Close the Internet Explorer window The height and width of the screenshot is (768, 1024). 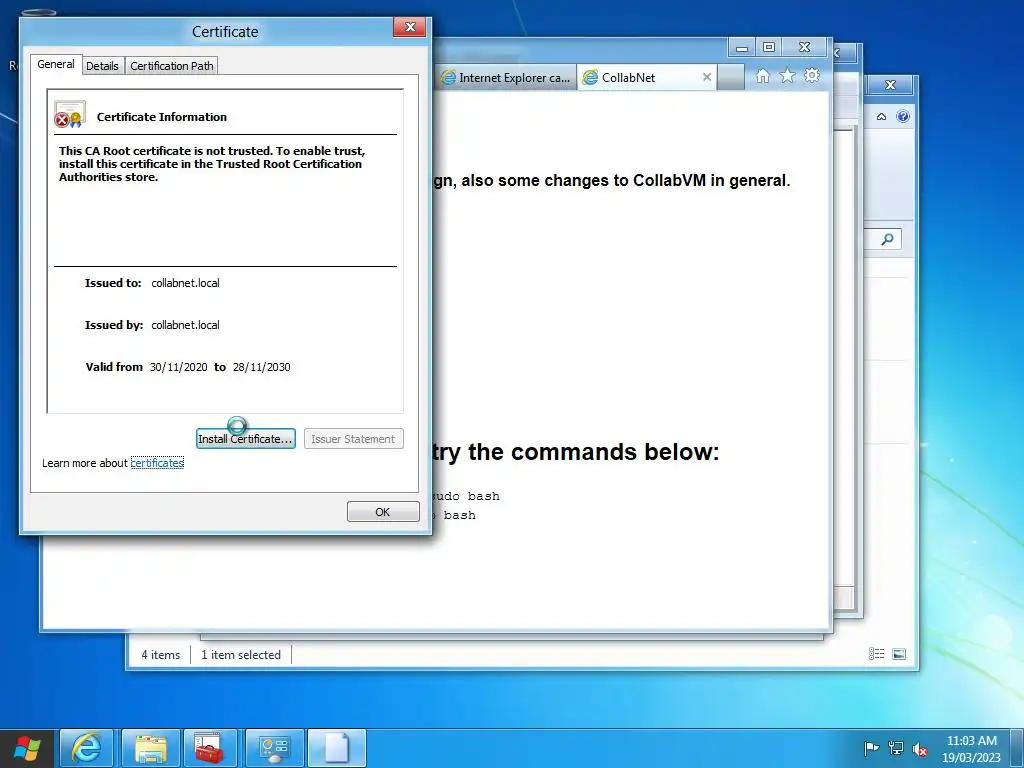pos(805,48)
